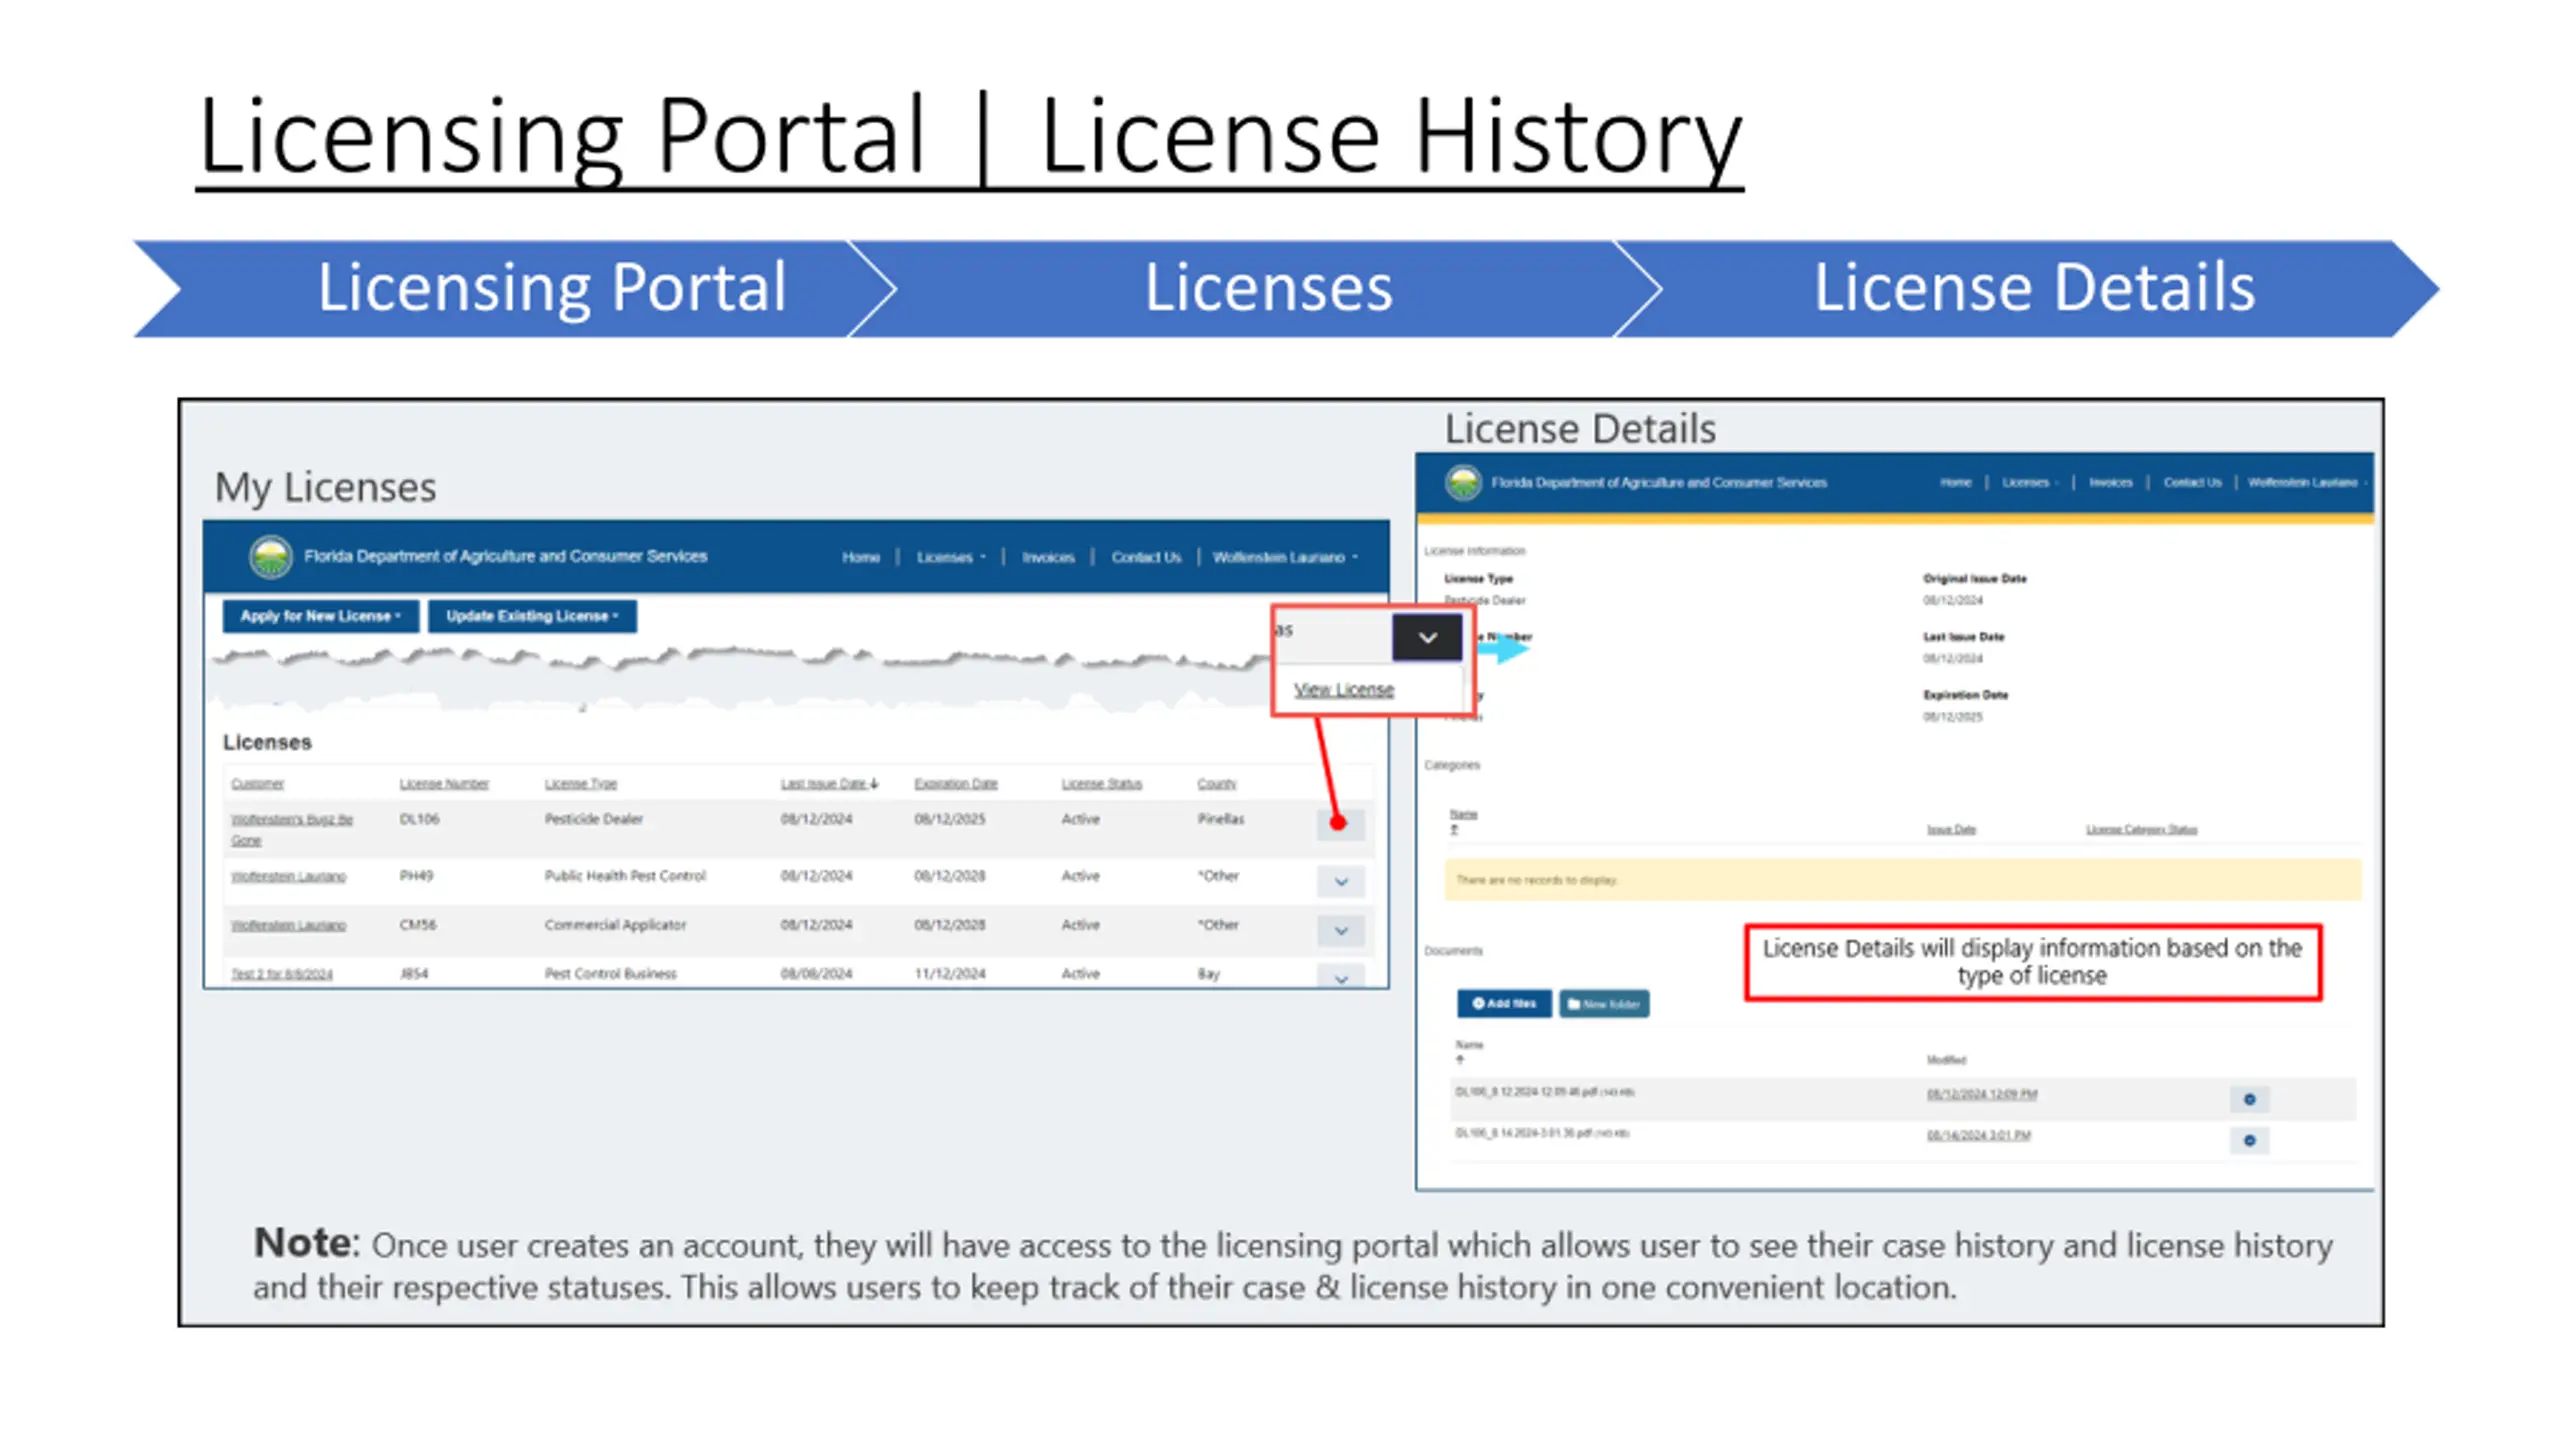Expand the PH49 row action chevron

1340,881
